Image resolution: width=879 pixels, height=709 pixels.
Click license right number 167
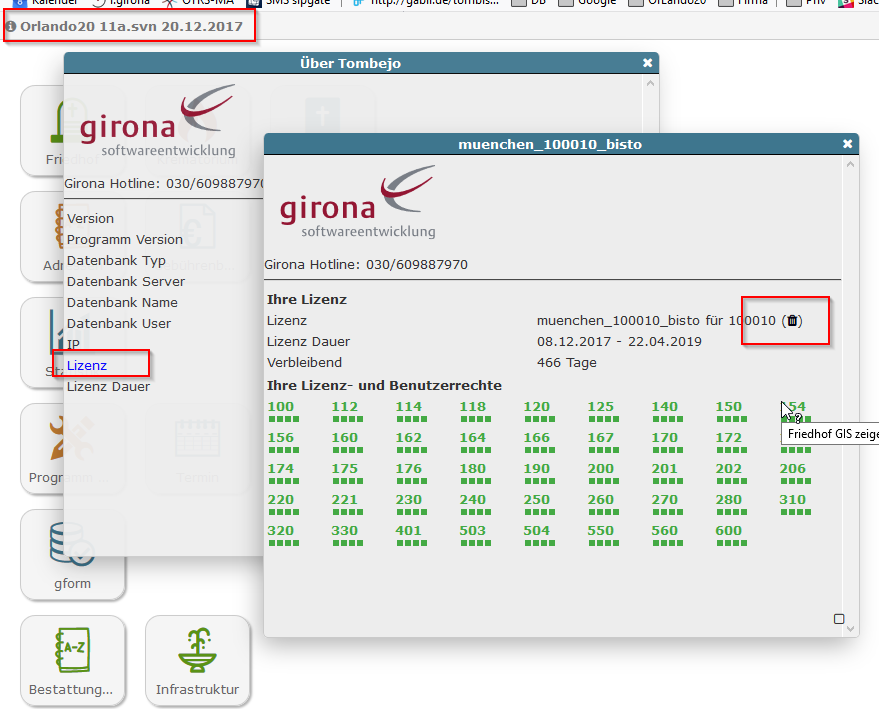click(x=600, y=438)
